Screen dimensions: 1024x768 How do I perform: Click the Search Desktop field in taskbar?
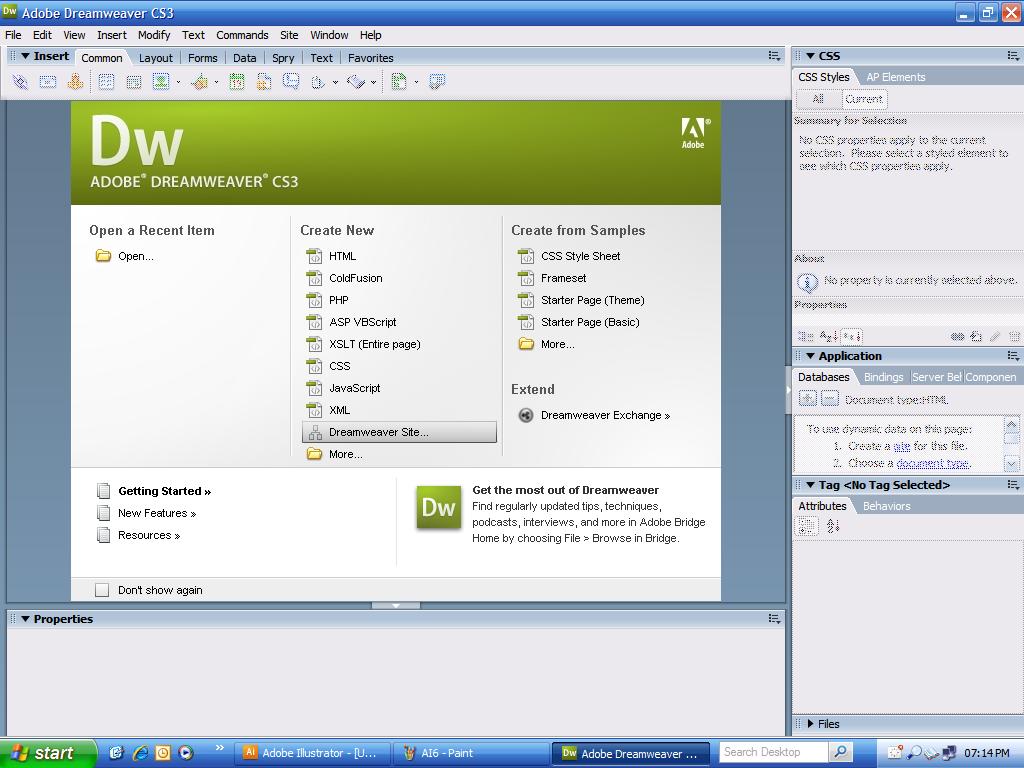pos(774,752)
